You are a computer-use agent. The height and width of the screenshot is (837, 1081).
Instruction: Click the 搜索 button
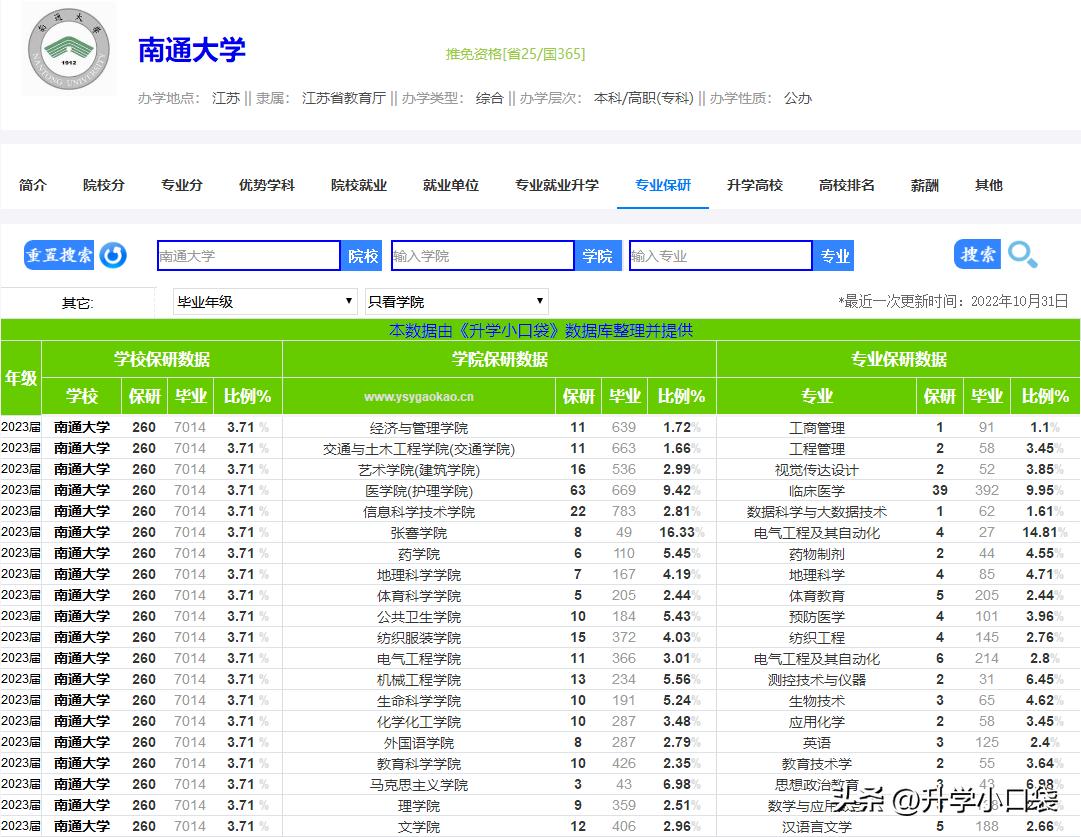975,254
